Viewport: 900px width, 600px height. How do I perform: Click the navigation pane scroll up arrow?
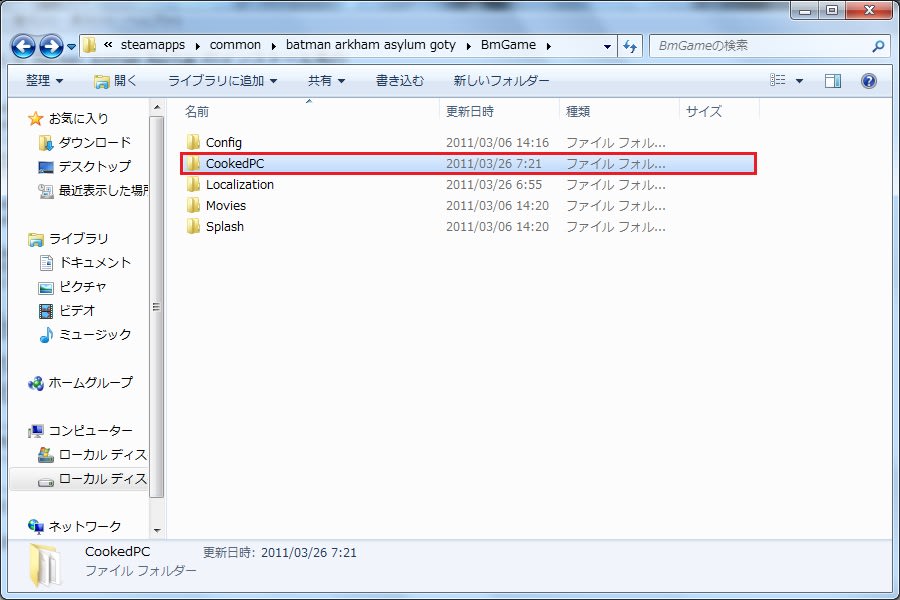click(157, 107)
